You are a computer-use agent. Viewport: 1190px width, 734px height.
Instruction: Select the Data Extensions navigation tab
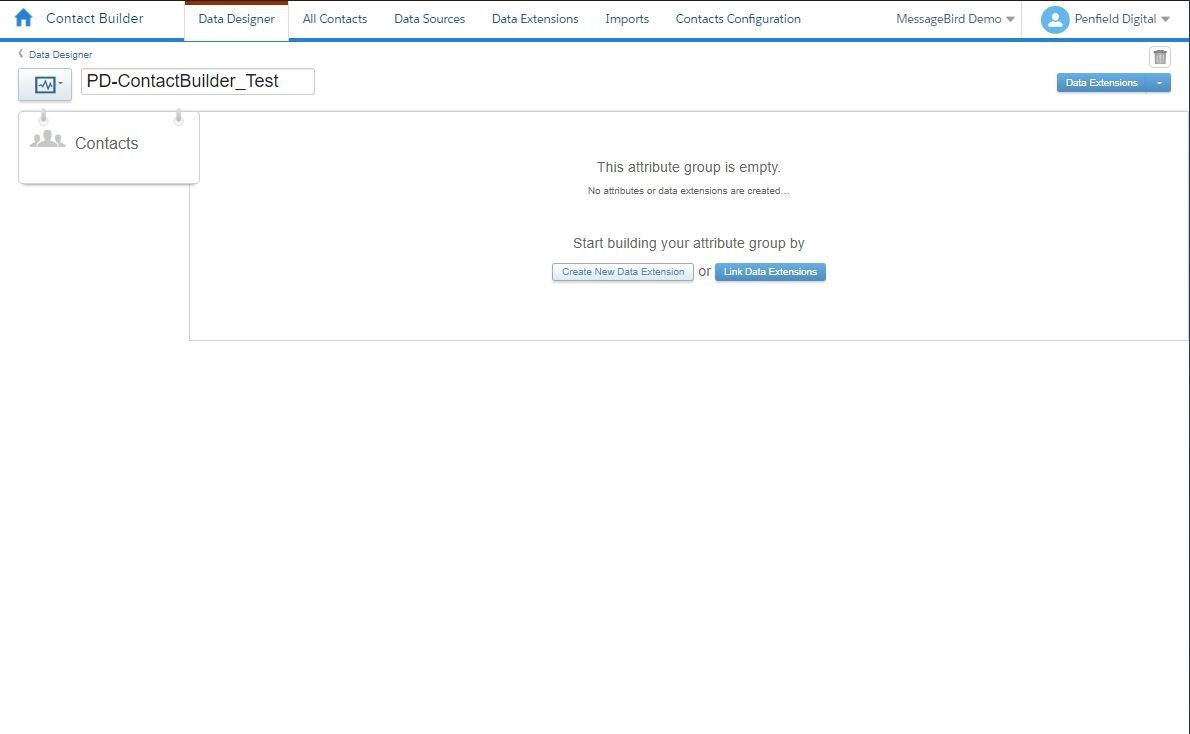coord(534,19)
